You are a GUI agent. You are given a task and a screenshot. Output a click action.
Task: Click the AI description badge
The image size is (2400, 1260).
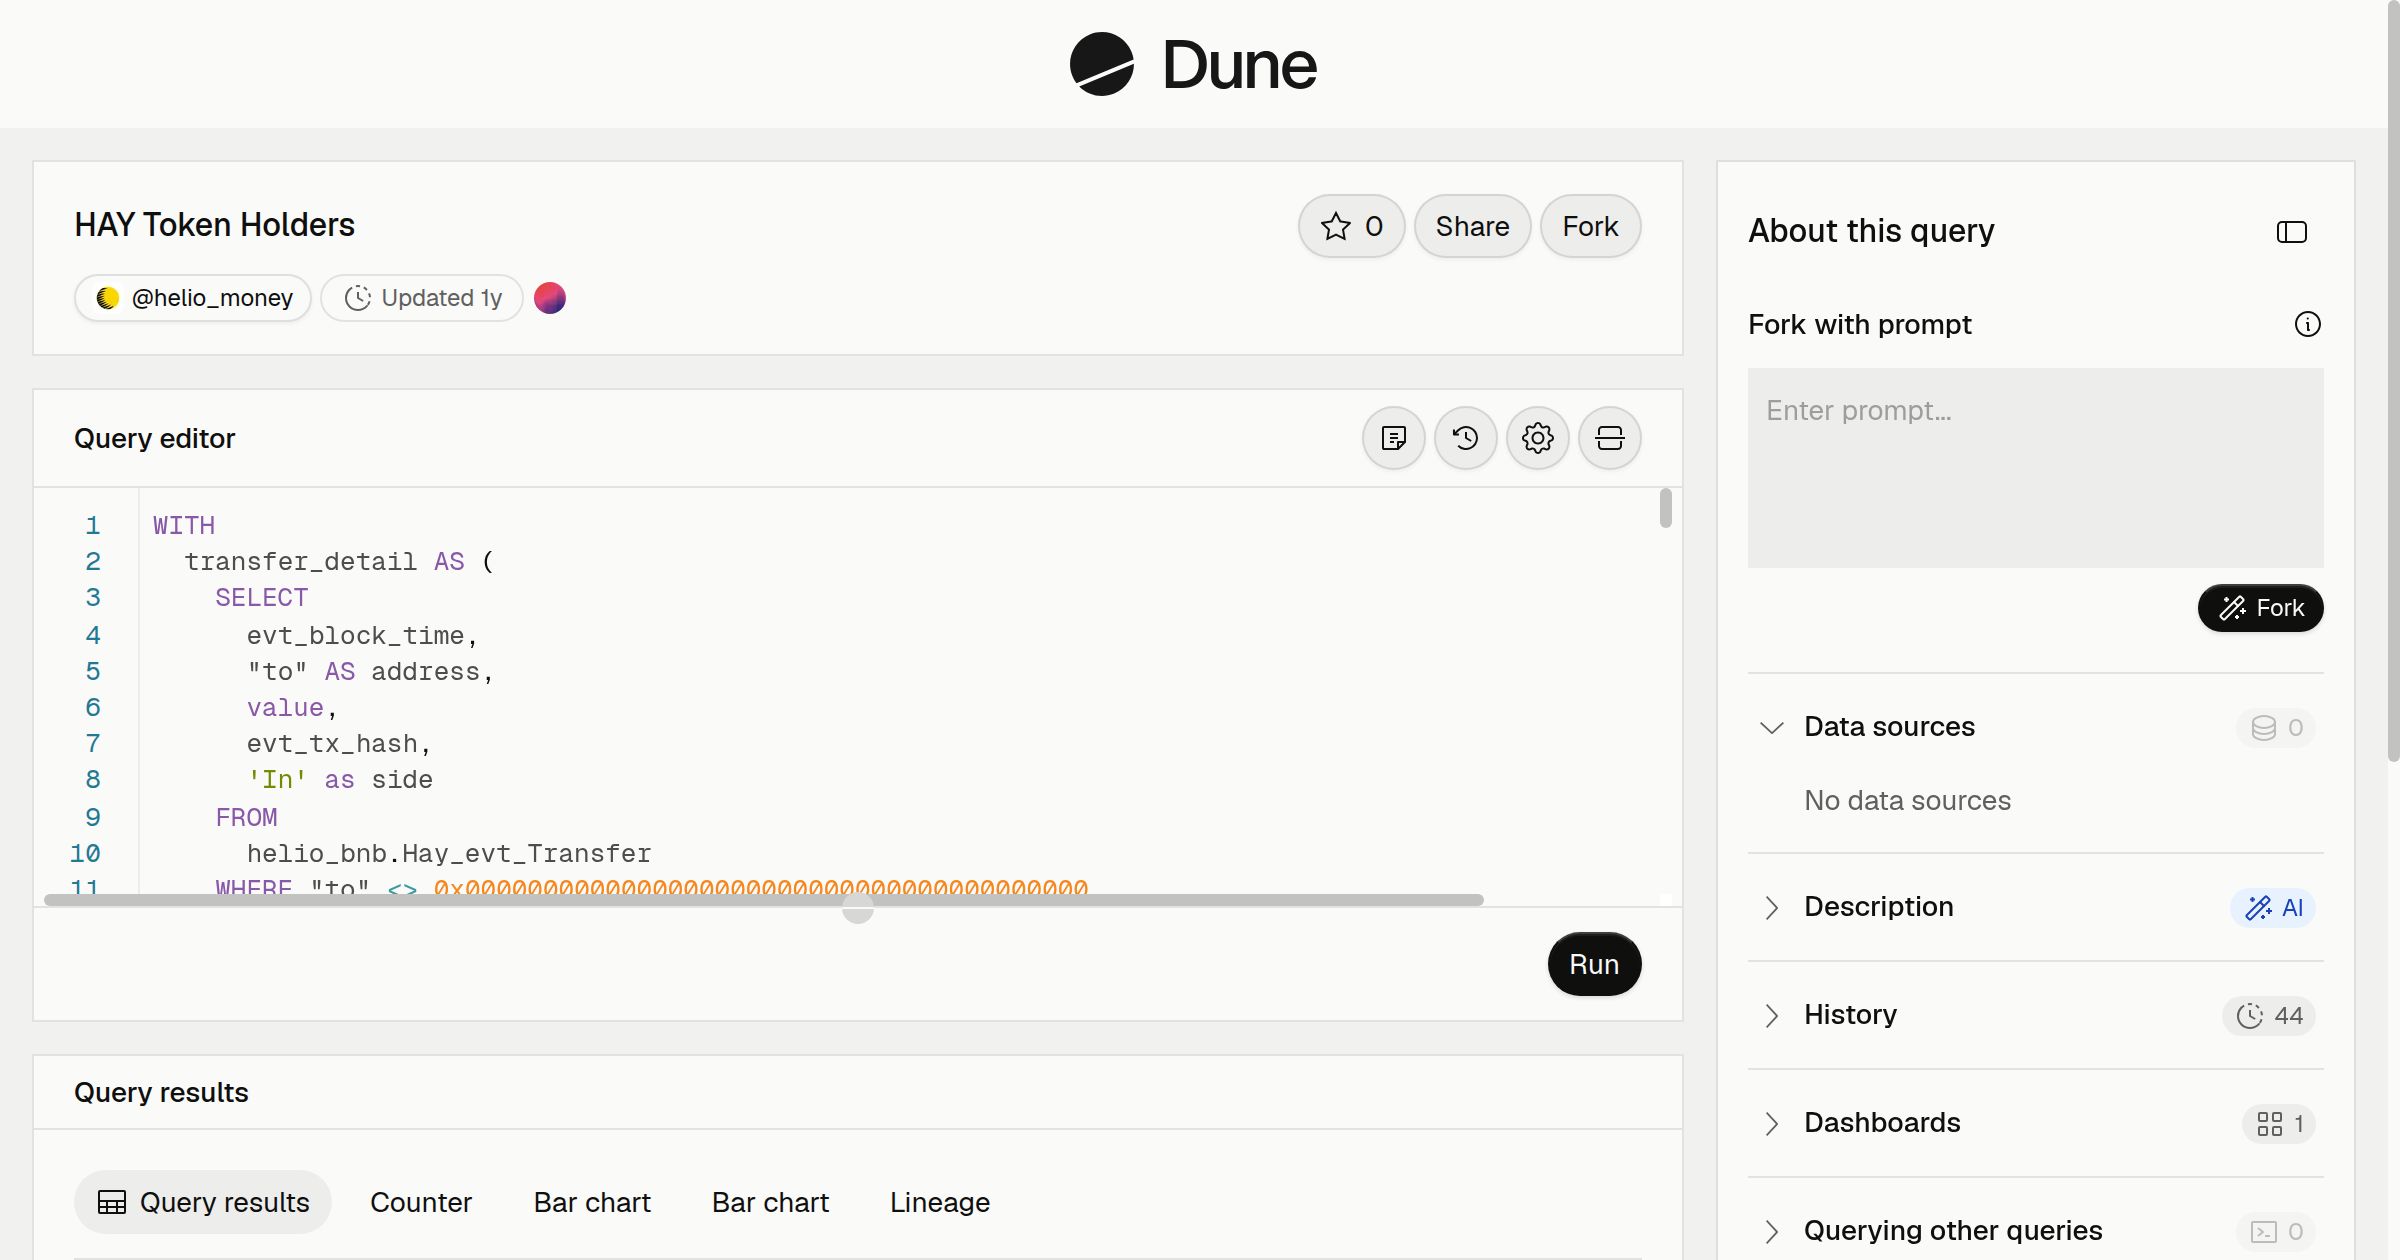pos(2273,907)
